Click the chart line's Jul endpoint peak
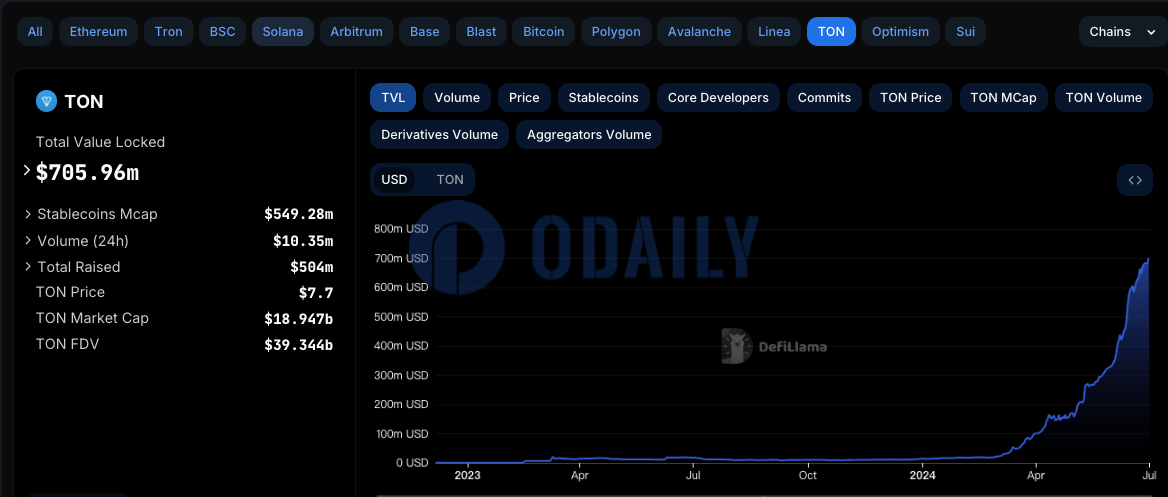The width and height of the screenshot is (1168, 497). pos(1148,259)
